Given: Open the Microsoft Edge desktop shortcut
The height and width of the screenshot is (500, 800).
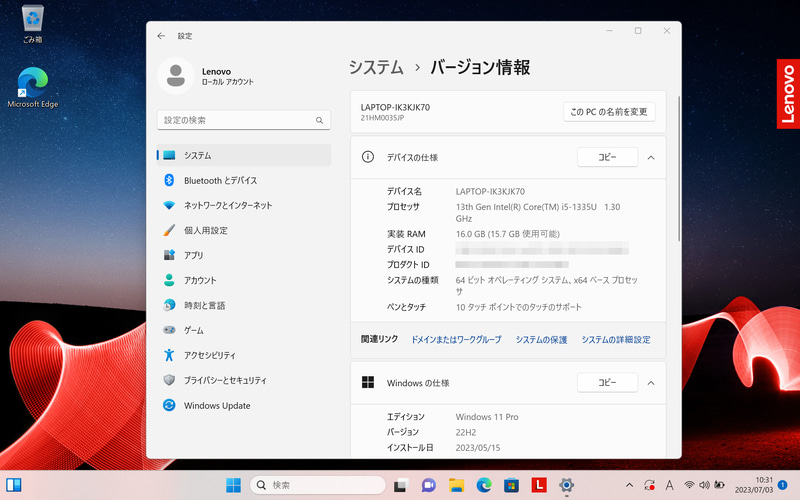Looking at the screenshot, I should click(x=33, y=87).
